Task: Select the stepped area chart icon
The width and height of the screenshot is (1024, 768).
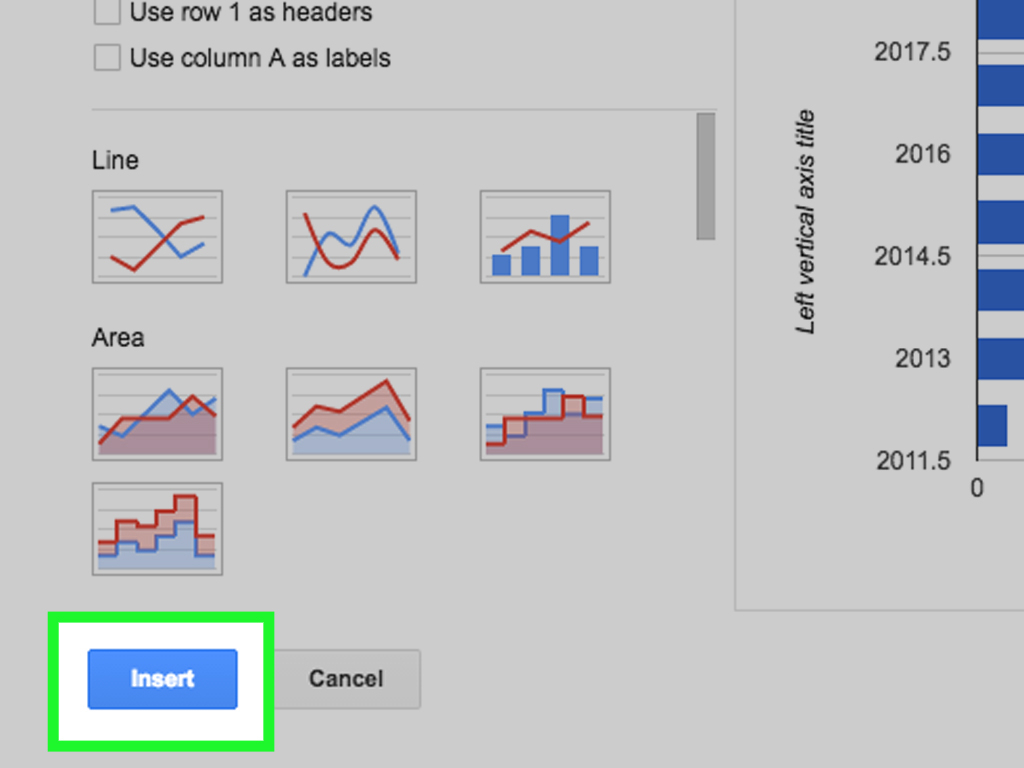Action: (545, 414)
